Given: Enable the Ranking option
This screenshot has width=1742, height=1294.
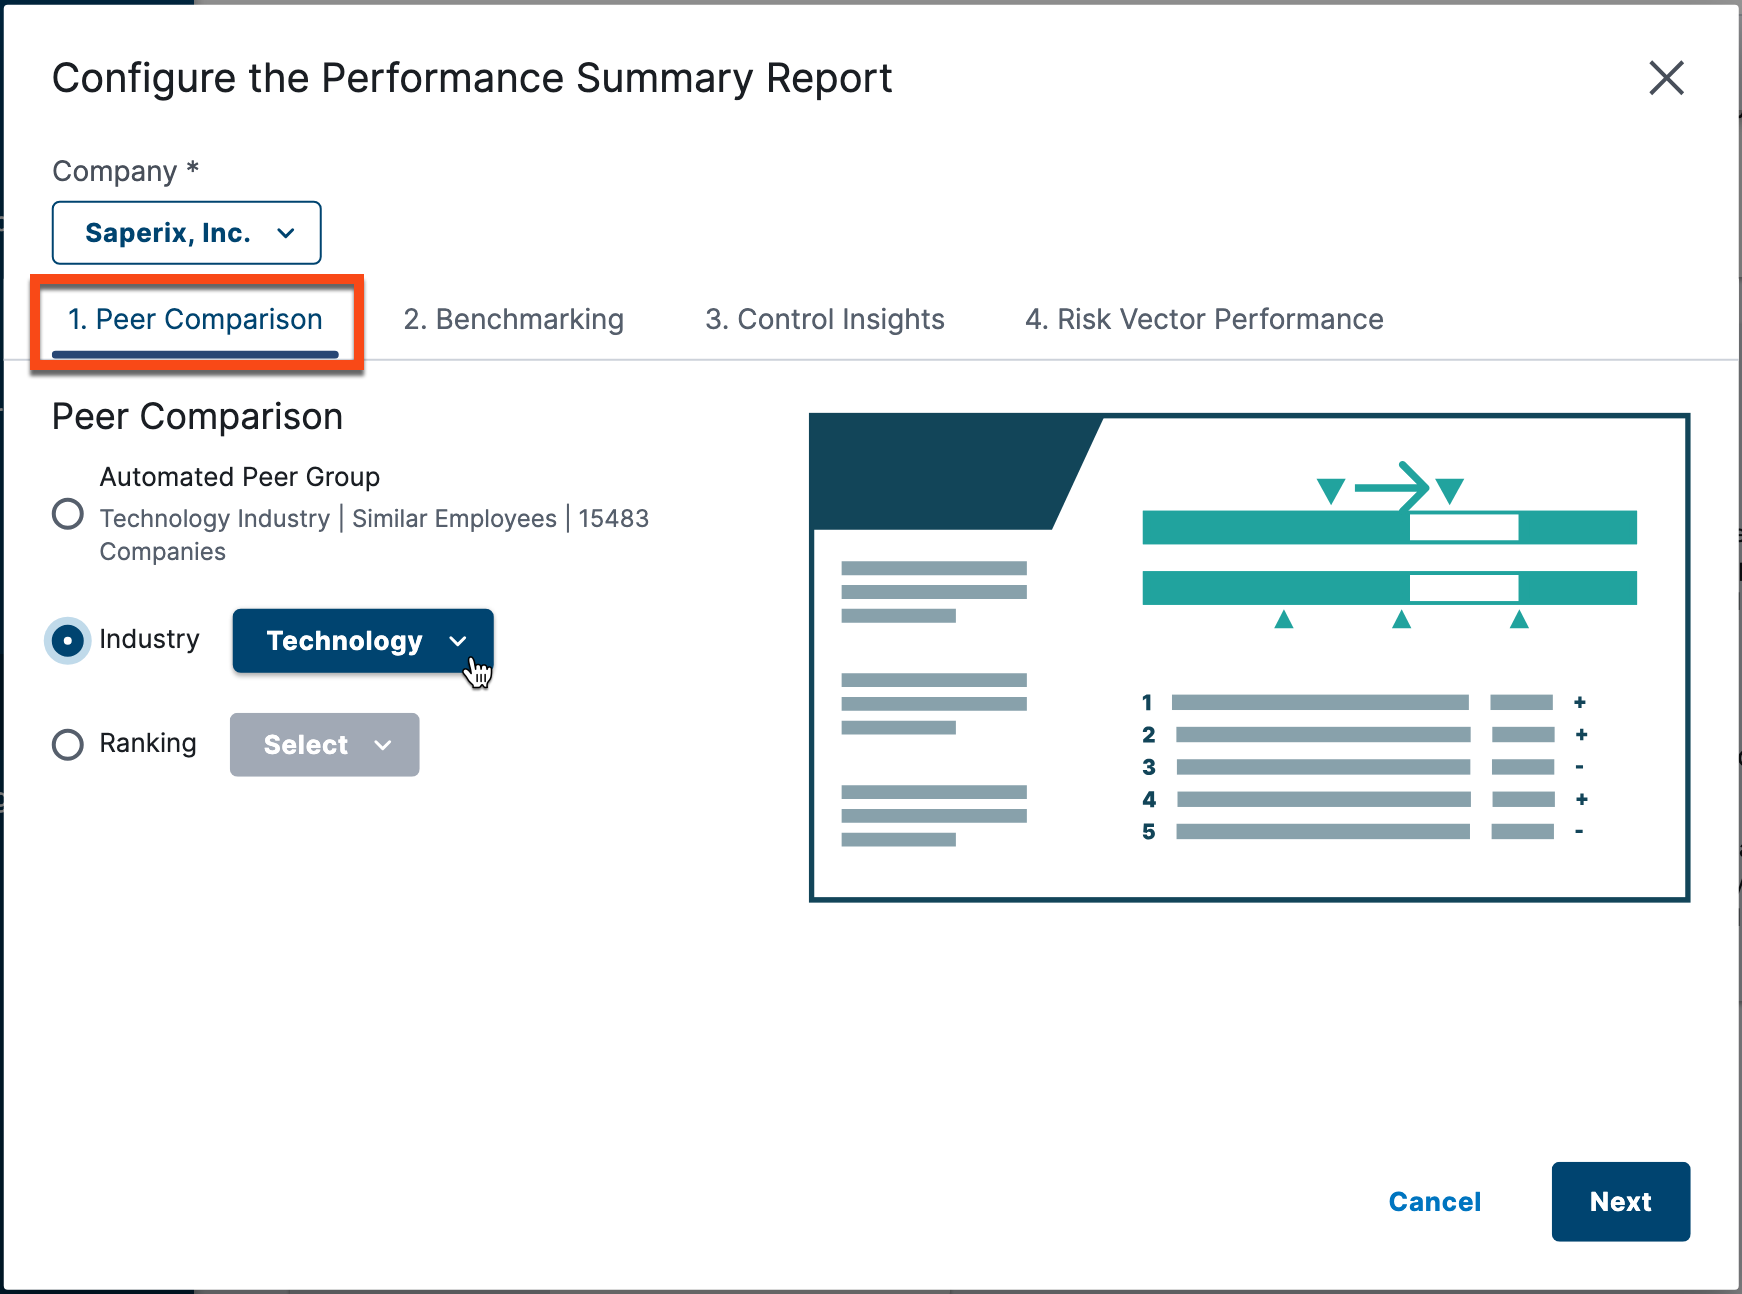Looking at the screenshot, I should coord(67,744).
